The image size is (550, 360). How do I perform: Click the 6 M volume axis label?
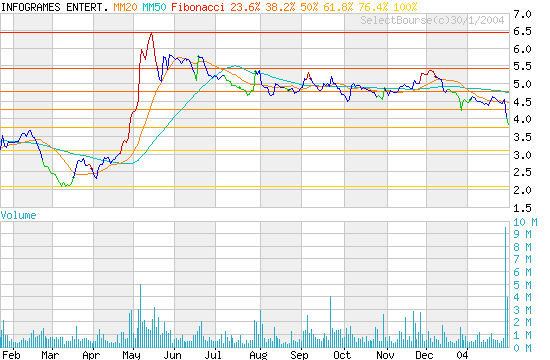coord(522,272)
